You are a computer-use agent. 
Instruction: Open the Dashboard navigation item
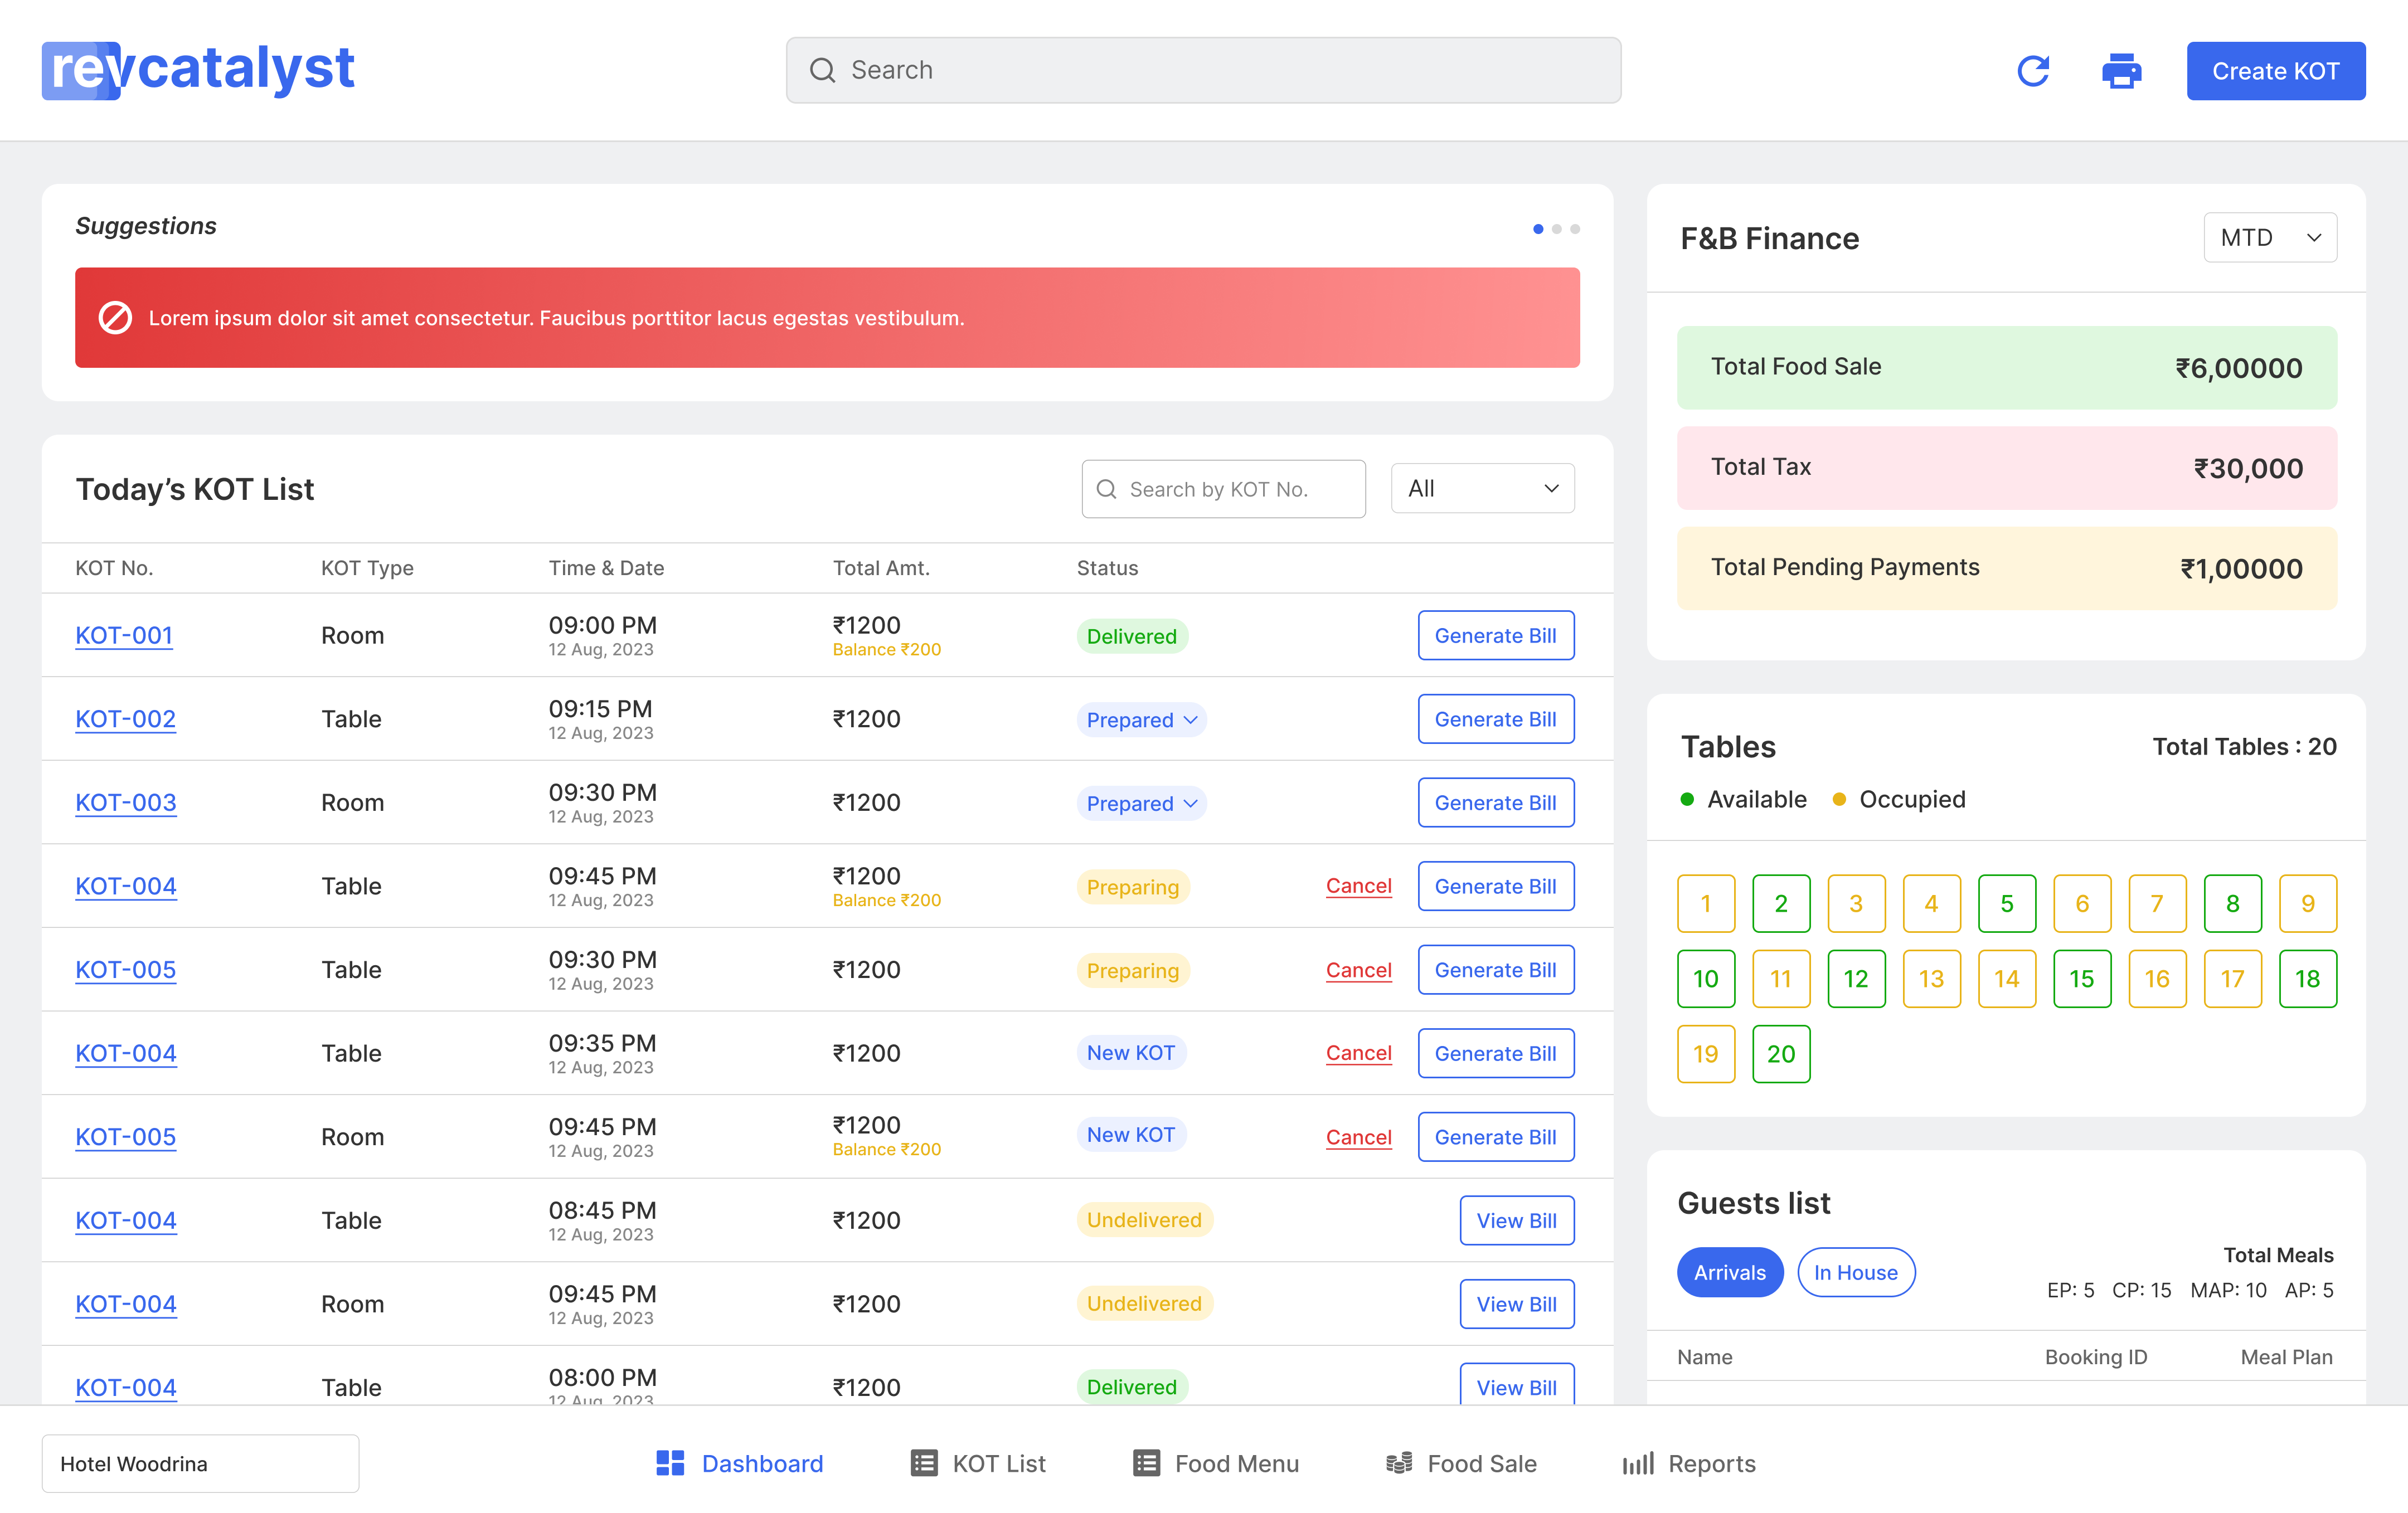point(740,1463)
